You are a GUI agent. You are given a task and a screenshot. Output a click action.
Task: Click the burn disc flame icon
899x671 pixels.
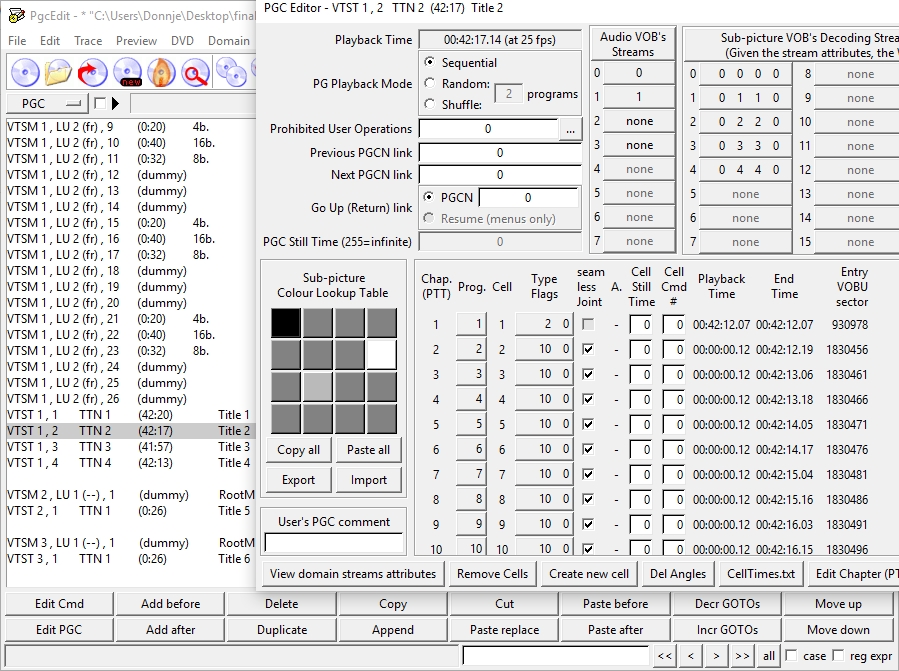161,73
